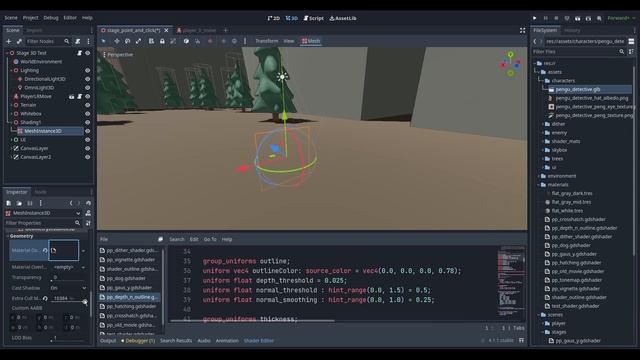
Task: Revert Extra Cull Margin value
Action: (45, 298)
